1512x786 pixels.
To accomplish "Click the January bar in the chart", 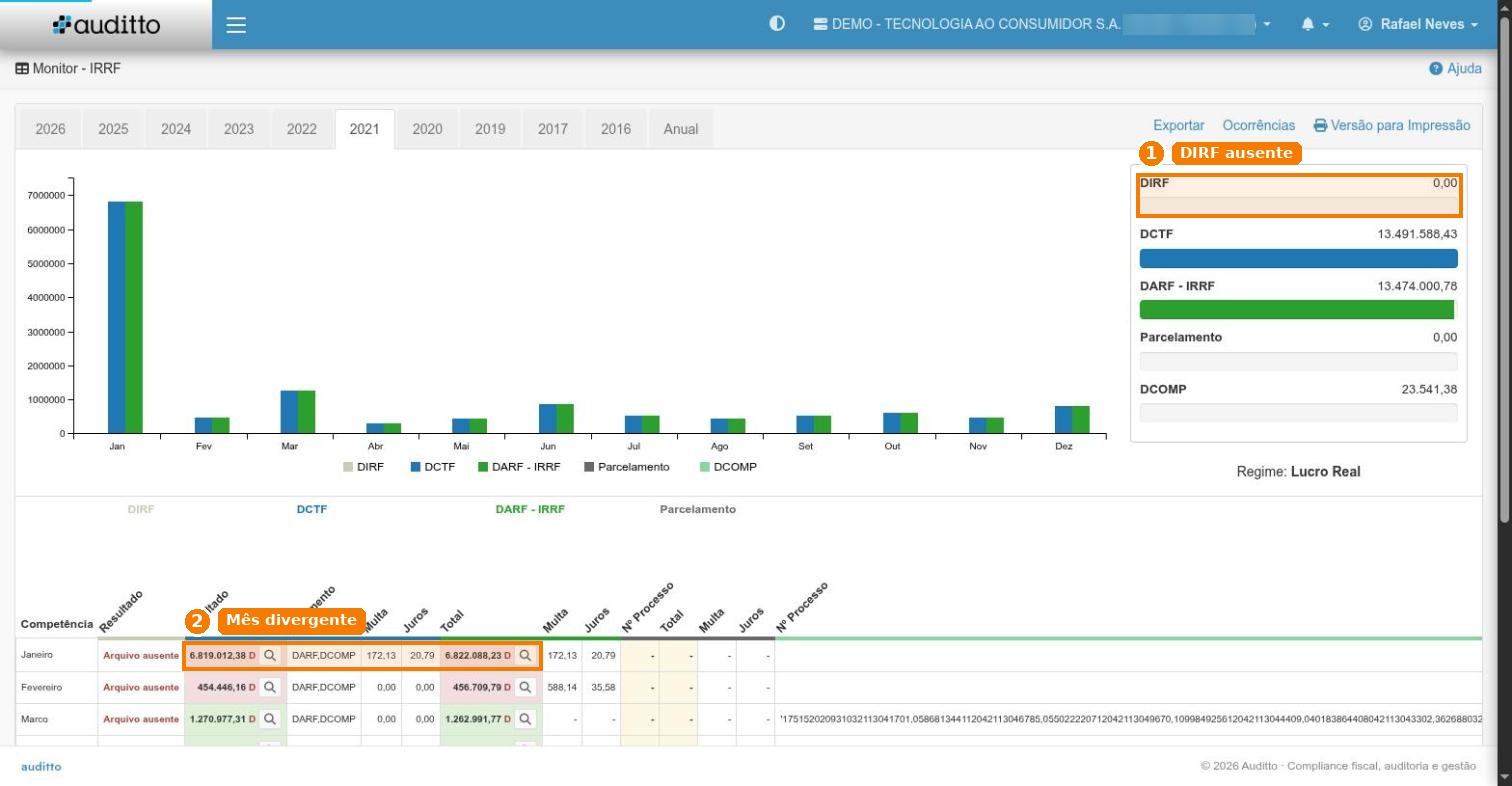I will tap(125, 317).
